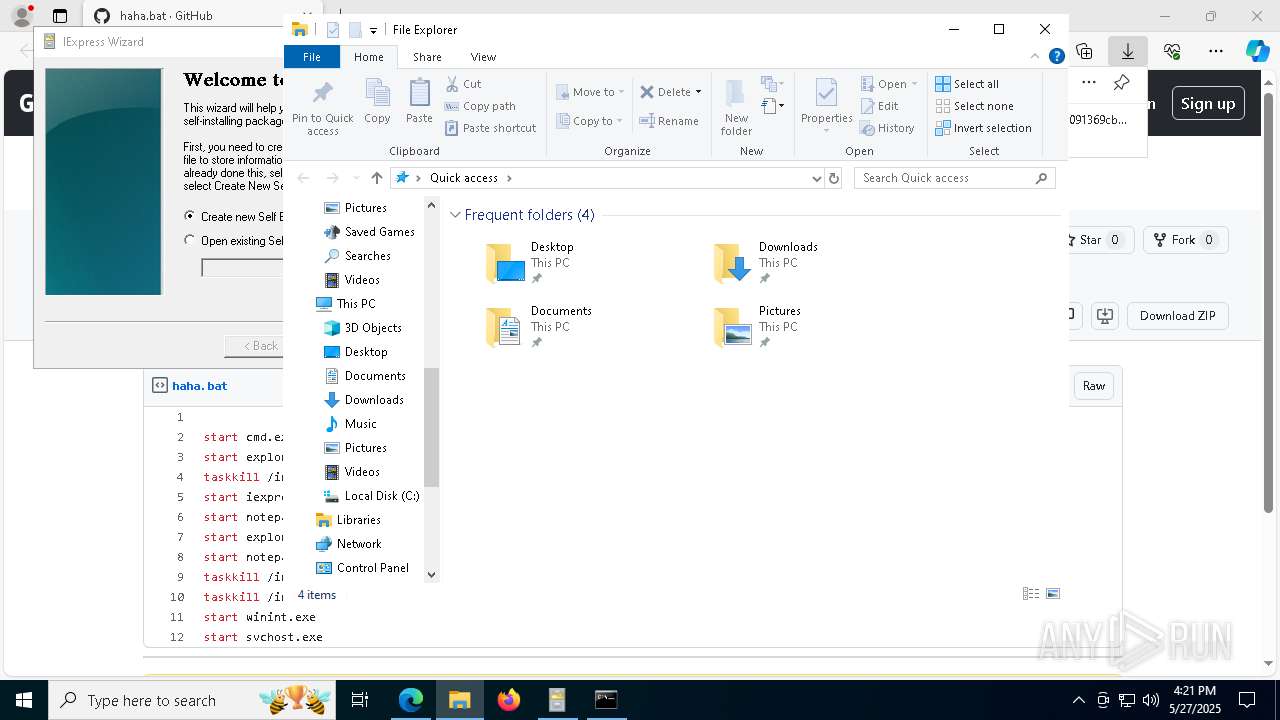Image resolution: width=1280 pixels, height=720 pixels.
Task: Select the Share ribbon tab
Action: click(x=427, y=57)
